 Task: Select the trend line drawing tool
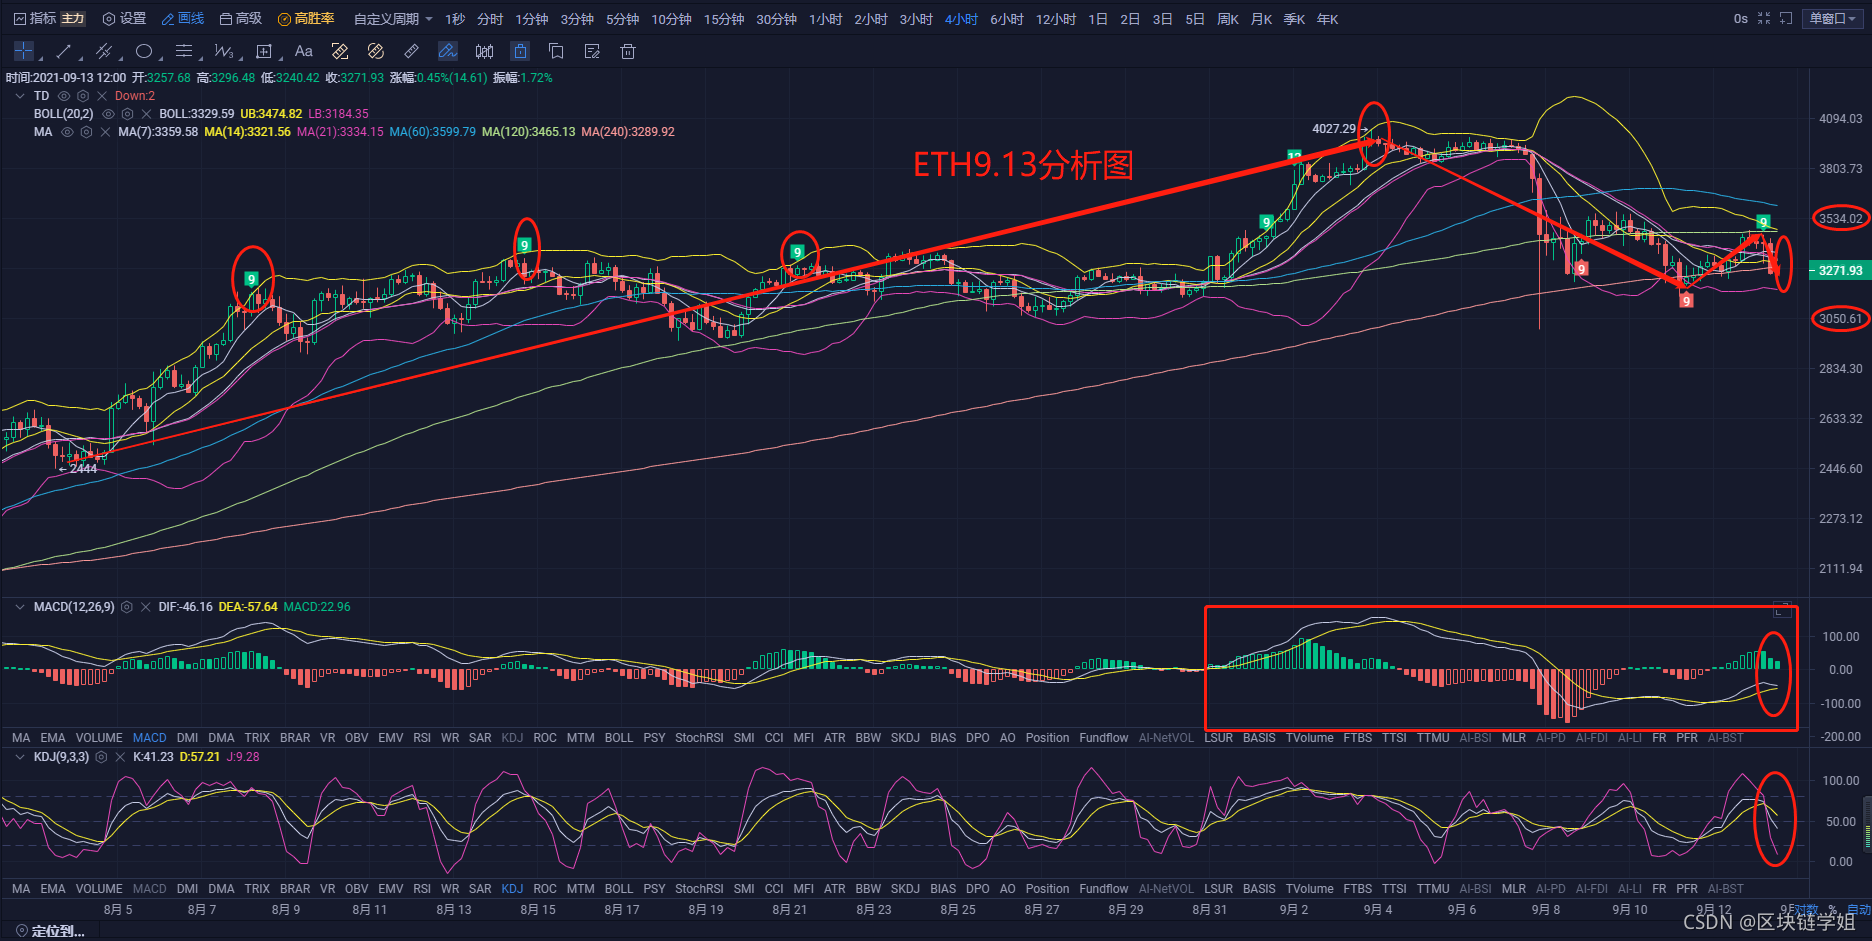[64, 51]
